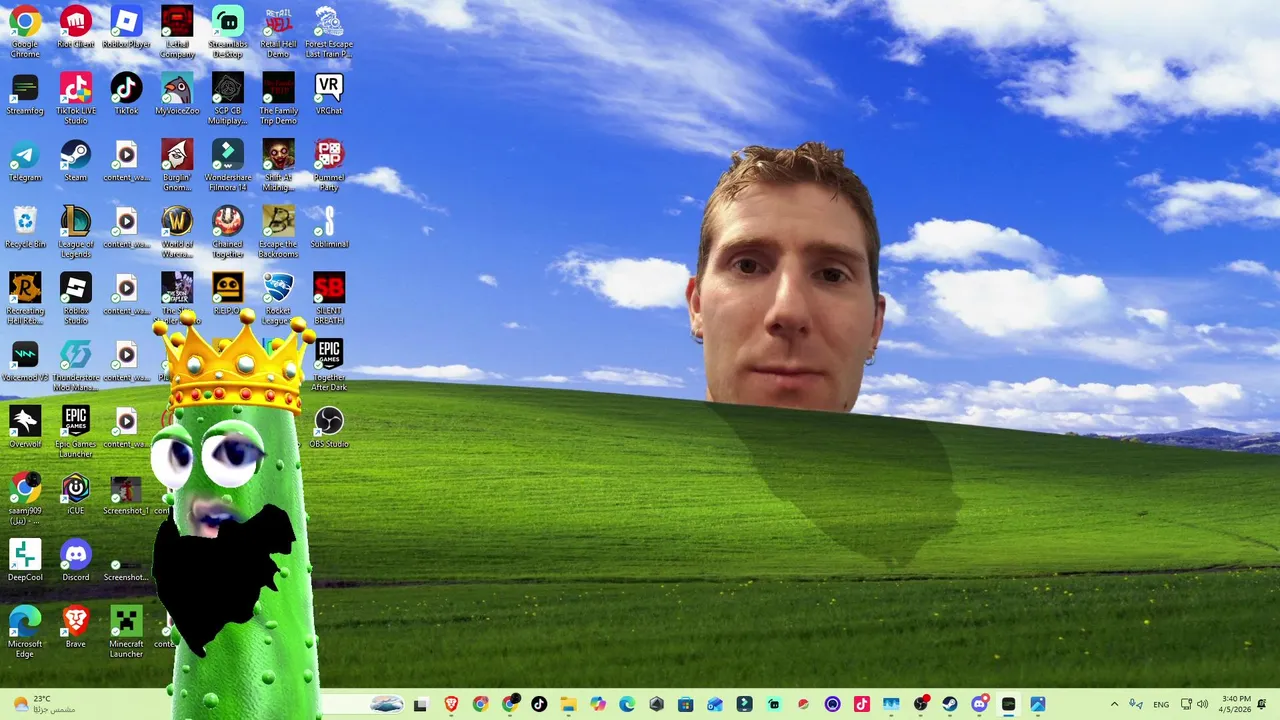The height and width of the screenshot is (720, 1280).
Task: Select the Chained Together game icon
Action: pyautogui.click(x=228, y=232)
